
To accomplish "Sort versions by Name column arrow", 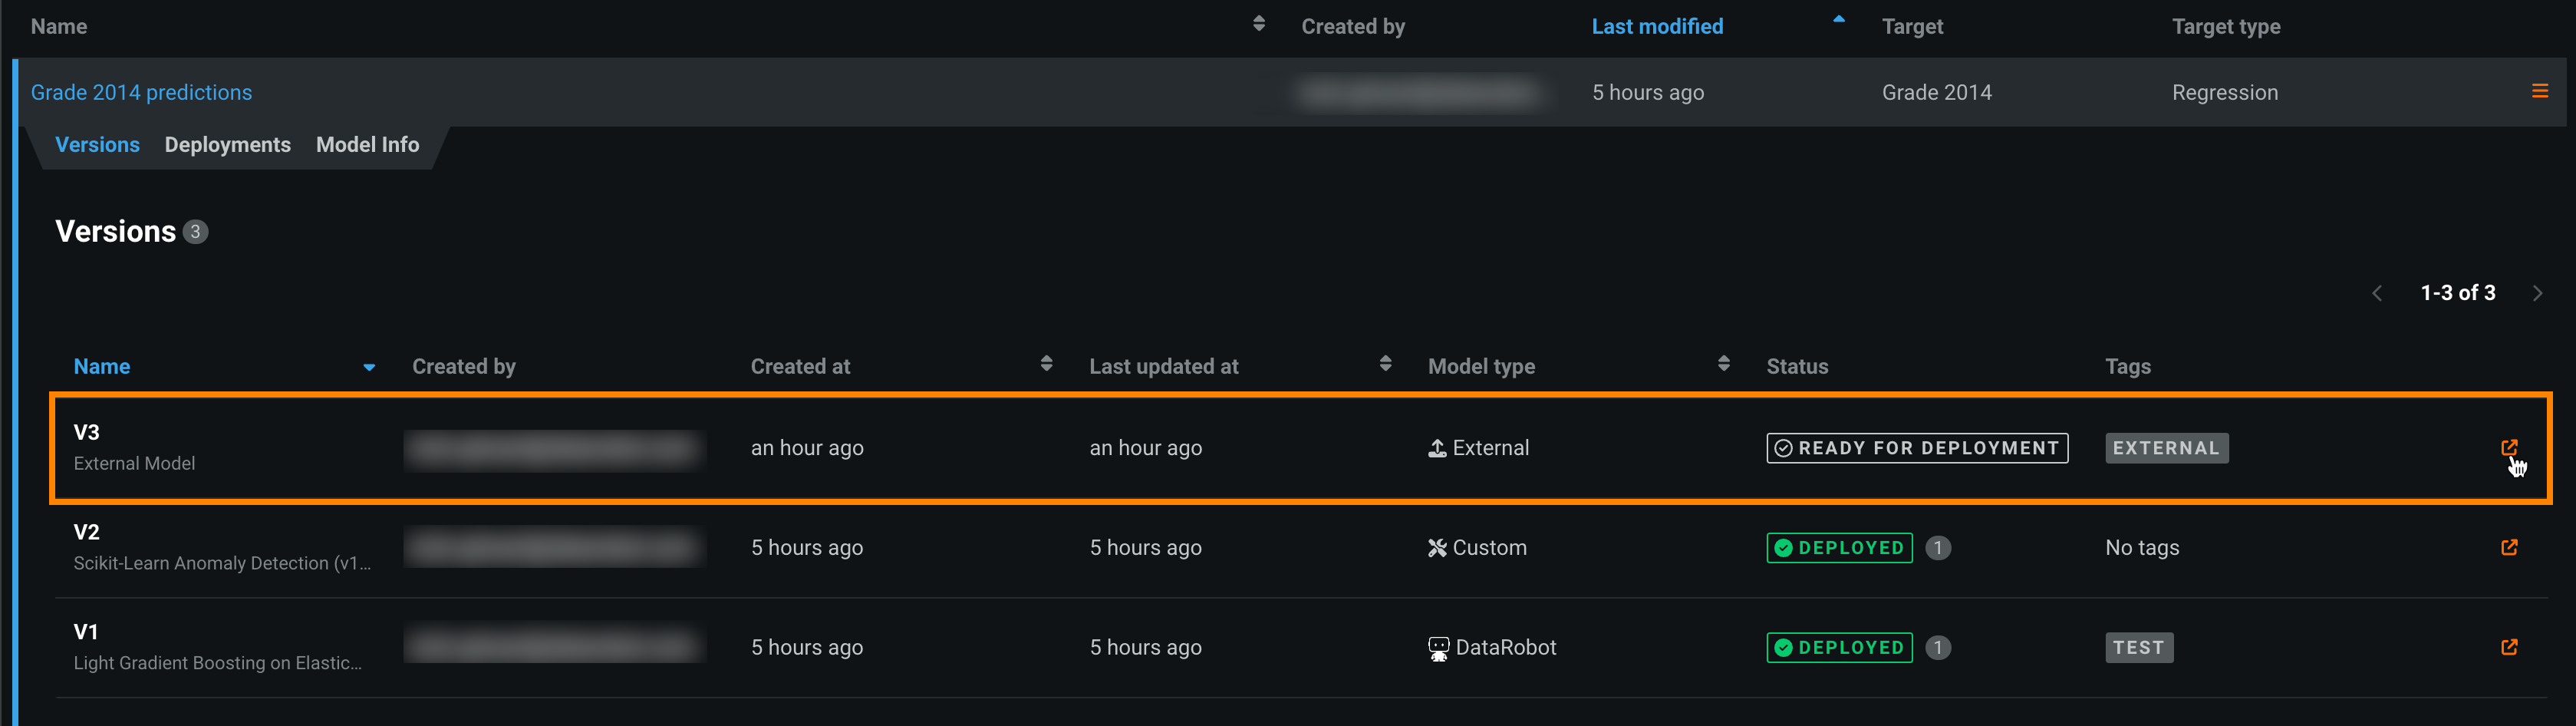I will click(x=369, y=368).
